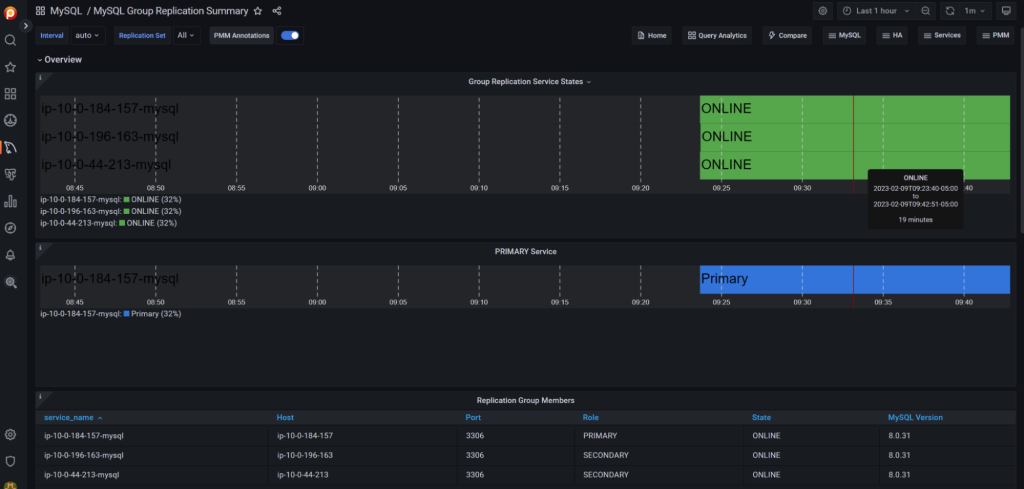Open the Interval auto dropdown

pyautogui.click(x=88, y=35)
